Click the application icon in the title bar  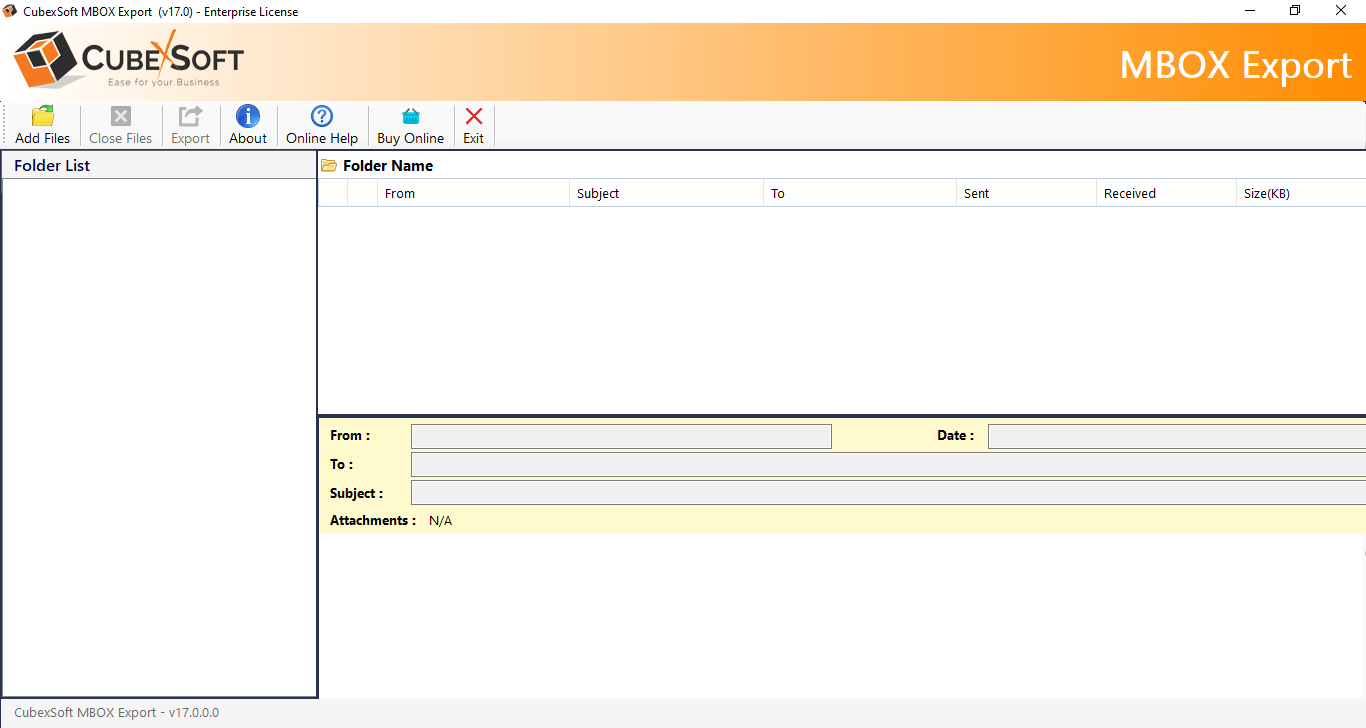9,11
